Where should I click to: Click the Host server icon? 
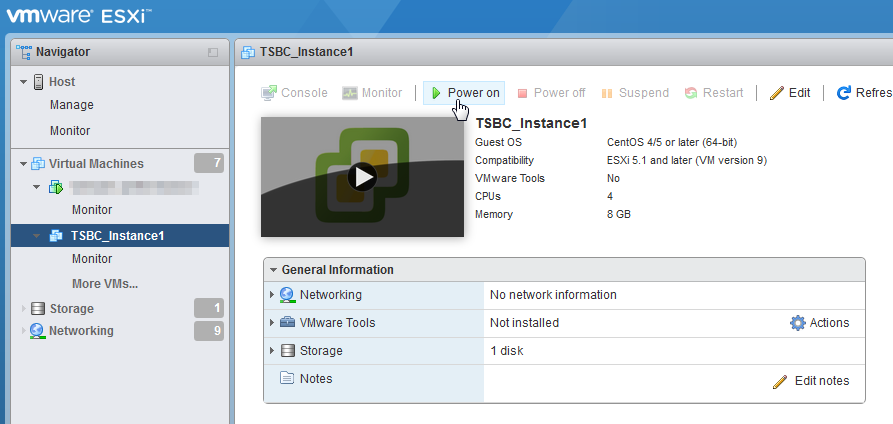pos(39,82)
